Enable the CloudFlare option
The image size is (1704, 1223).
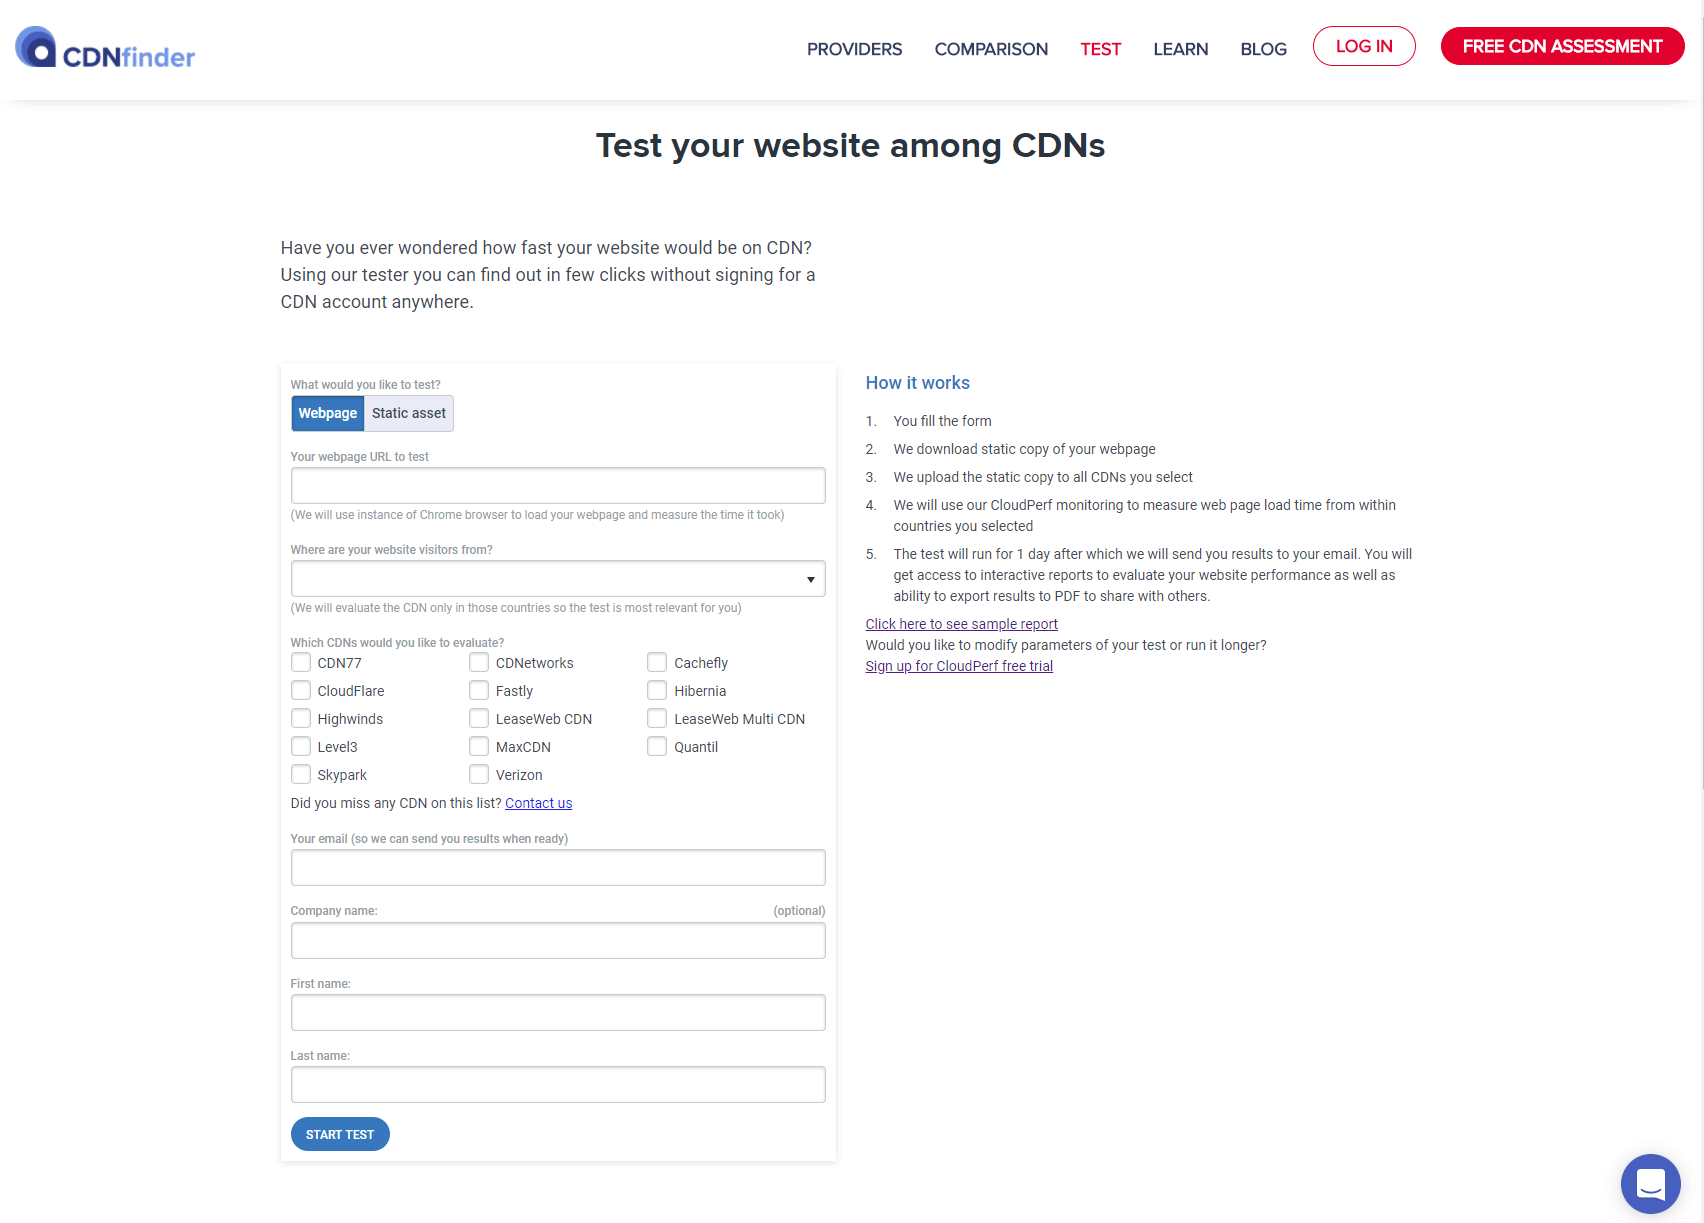(x=301, y=691)
